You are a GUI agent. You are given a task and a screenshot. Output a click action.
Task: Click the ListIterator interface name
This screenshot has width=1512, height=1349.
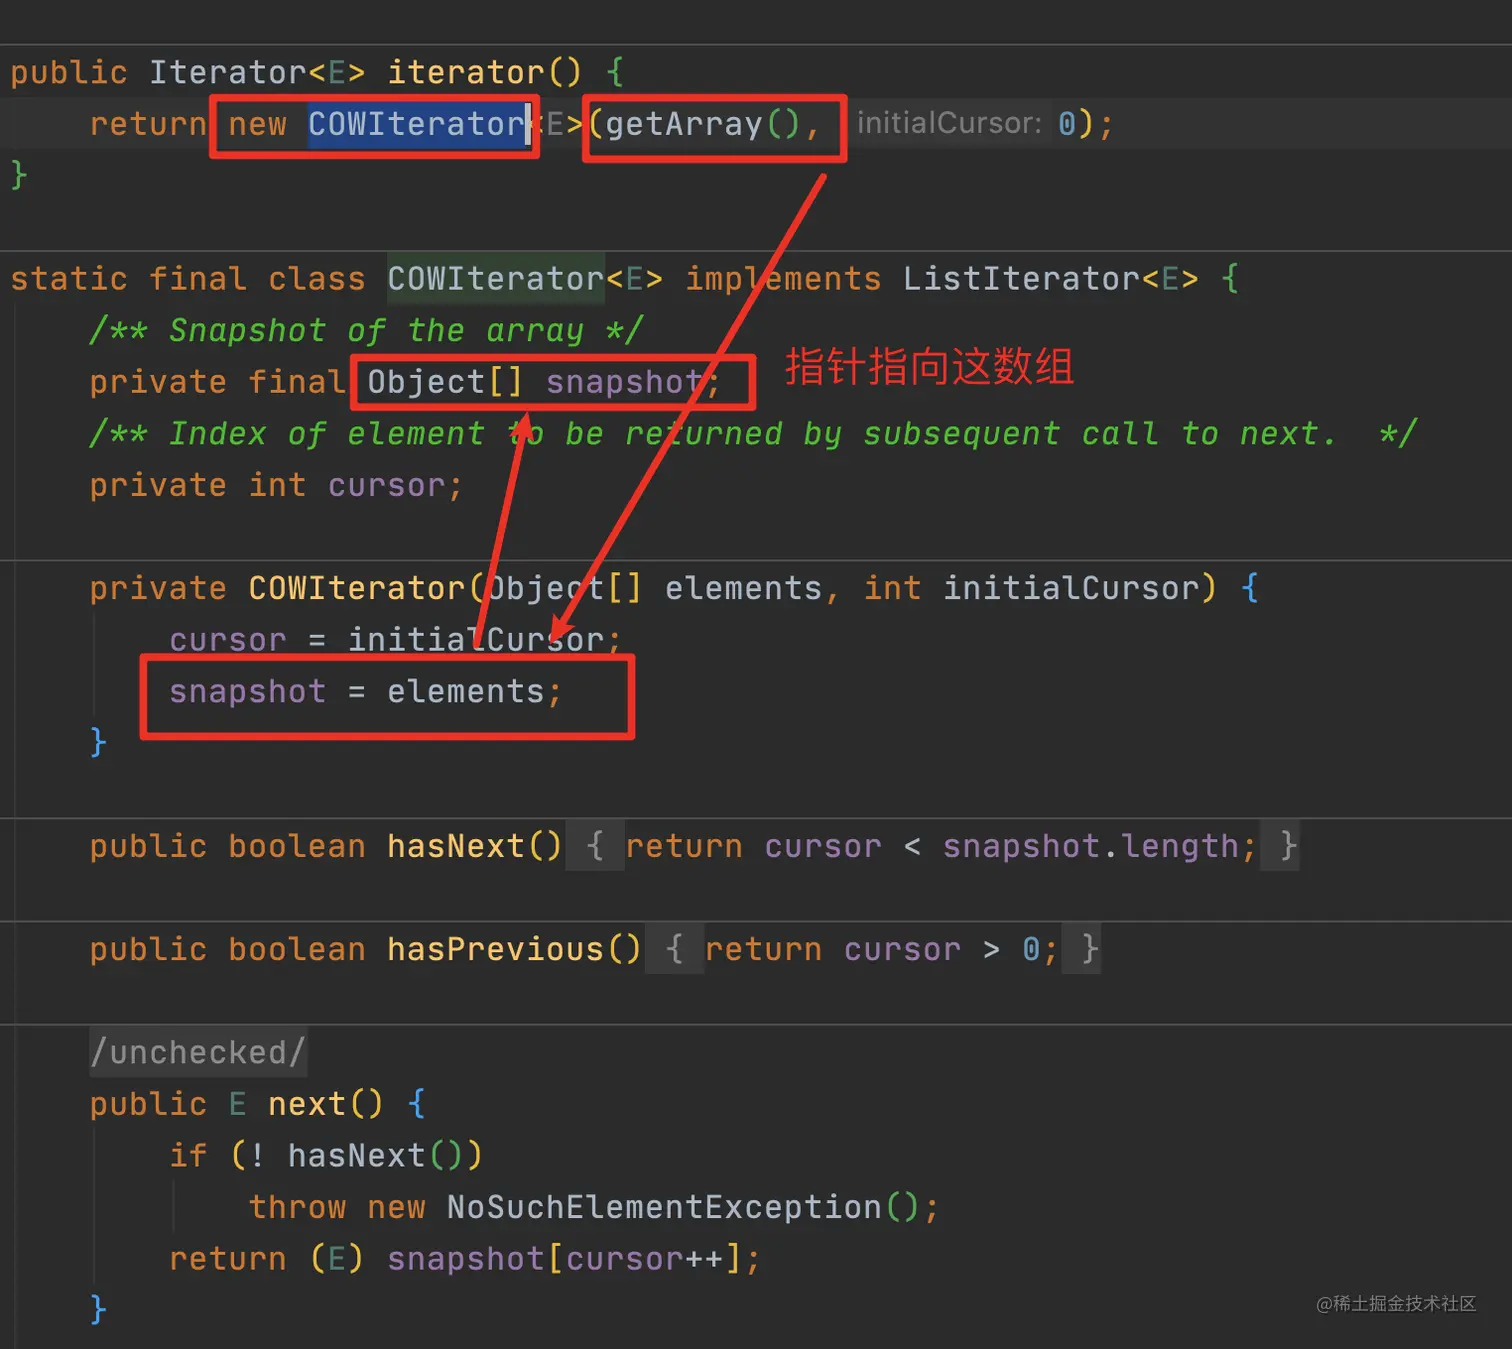coord(1021,278)
